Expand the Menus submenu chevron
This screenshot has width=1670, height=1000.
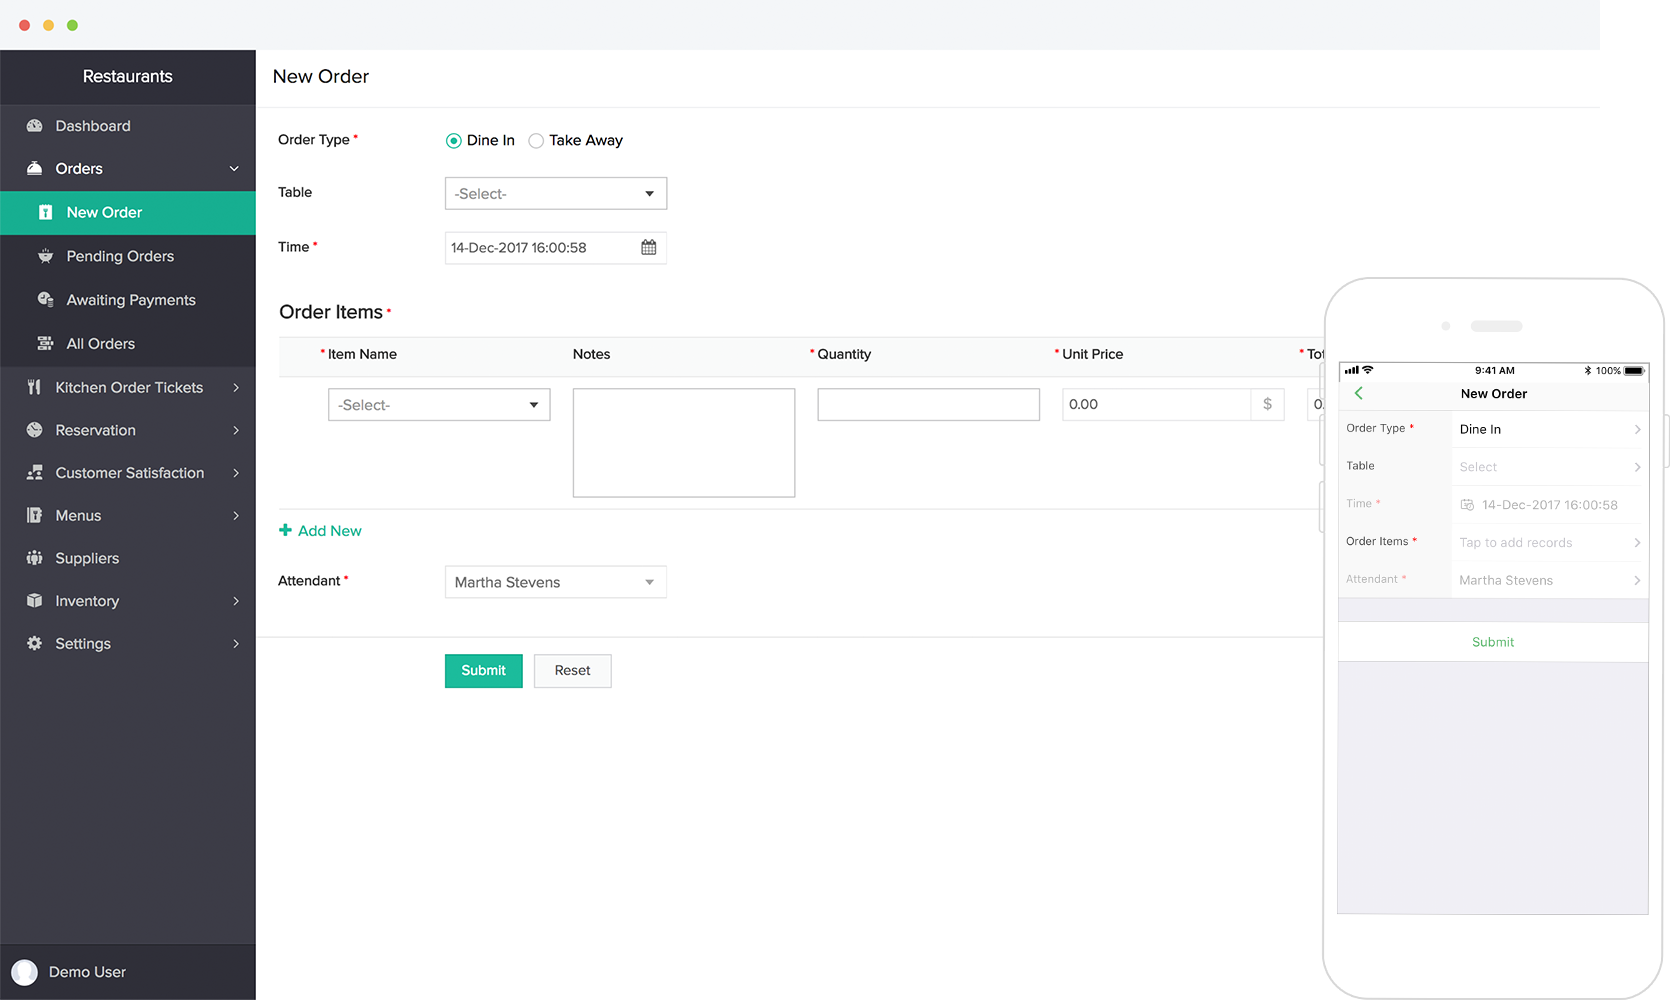click(236, 515)
